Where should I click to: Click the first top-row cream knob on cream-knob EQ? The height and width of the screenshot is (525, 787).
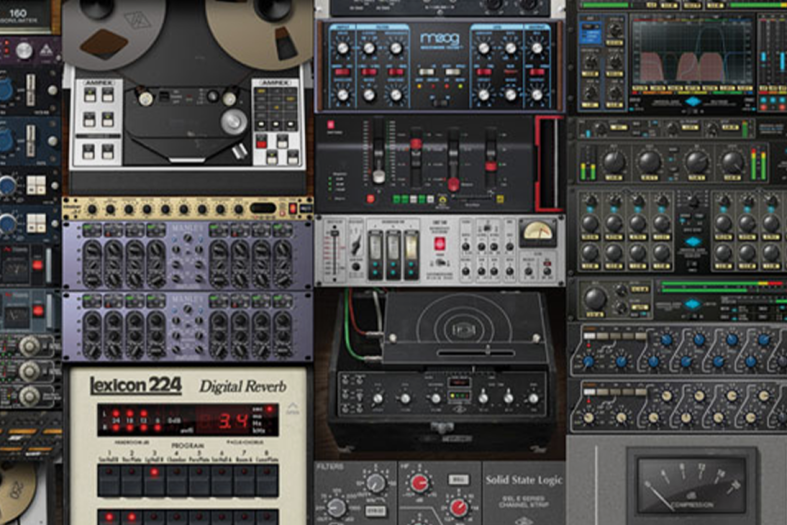[x=667, y=396]
